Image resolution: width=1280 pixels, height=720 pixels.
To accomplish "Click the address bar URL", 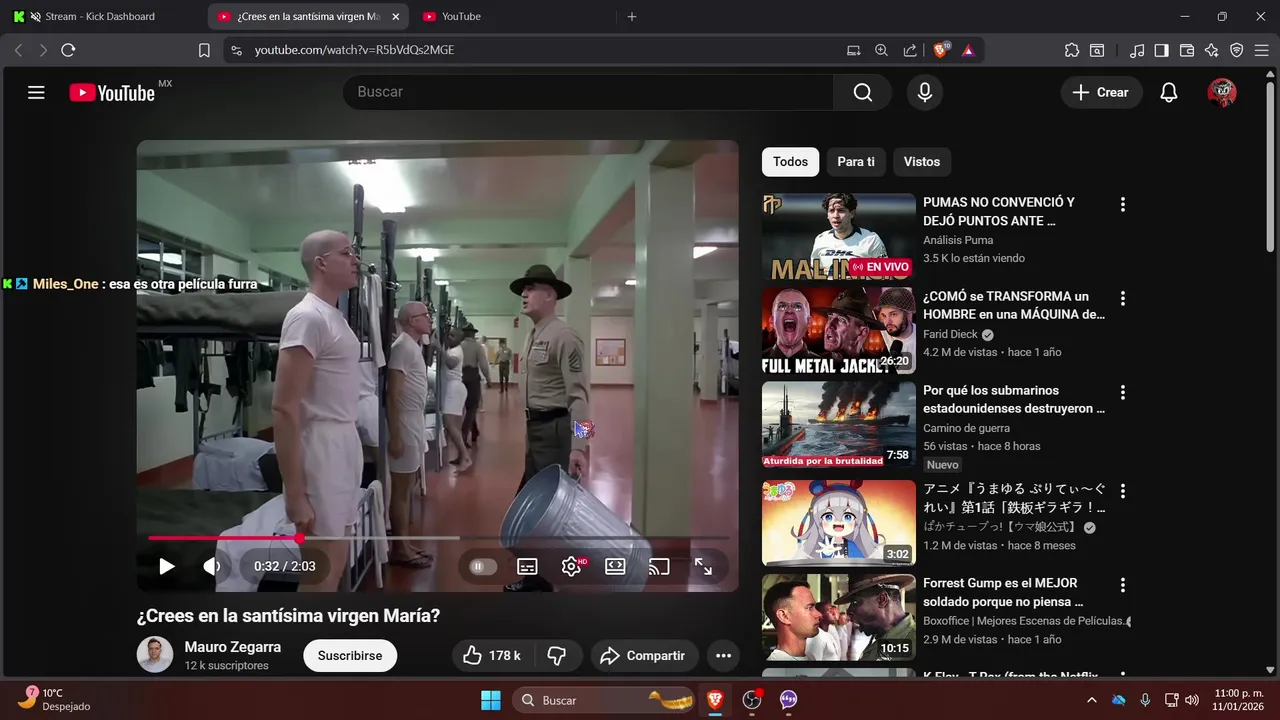I will click(354, 50).
